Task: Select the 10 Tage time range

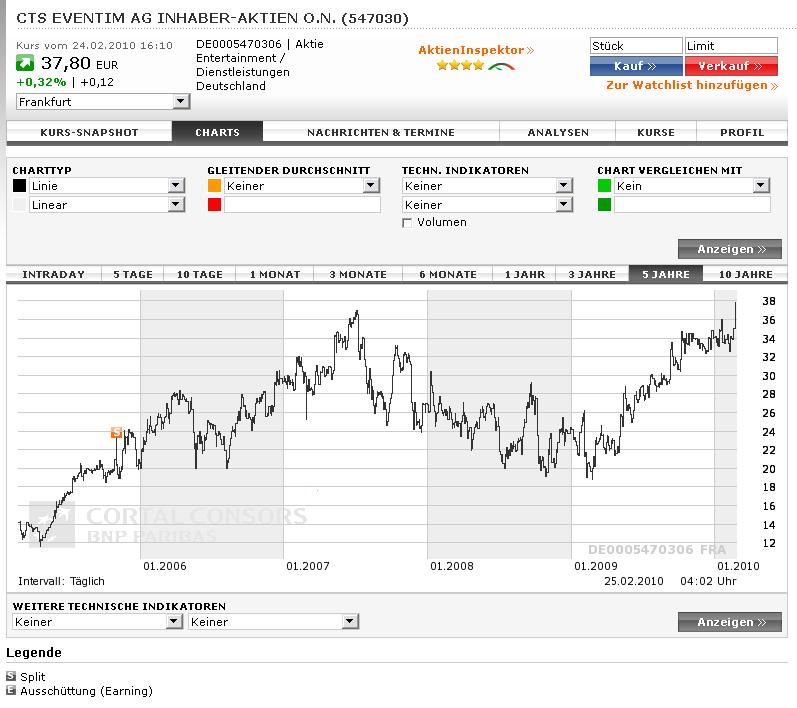Action: click(x=199, y=274)
